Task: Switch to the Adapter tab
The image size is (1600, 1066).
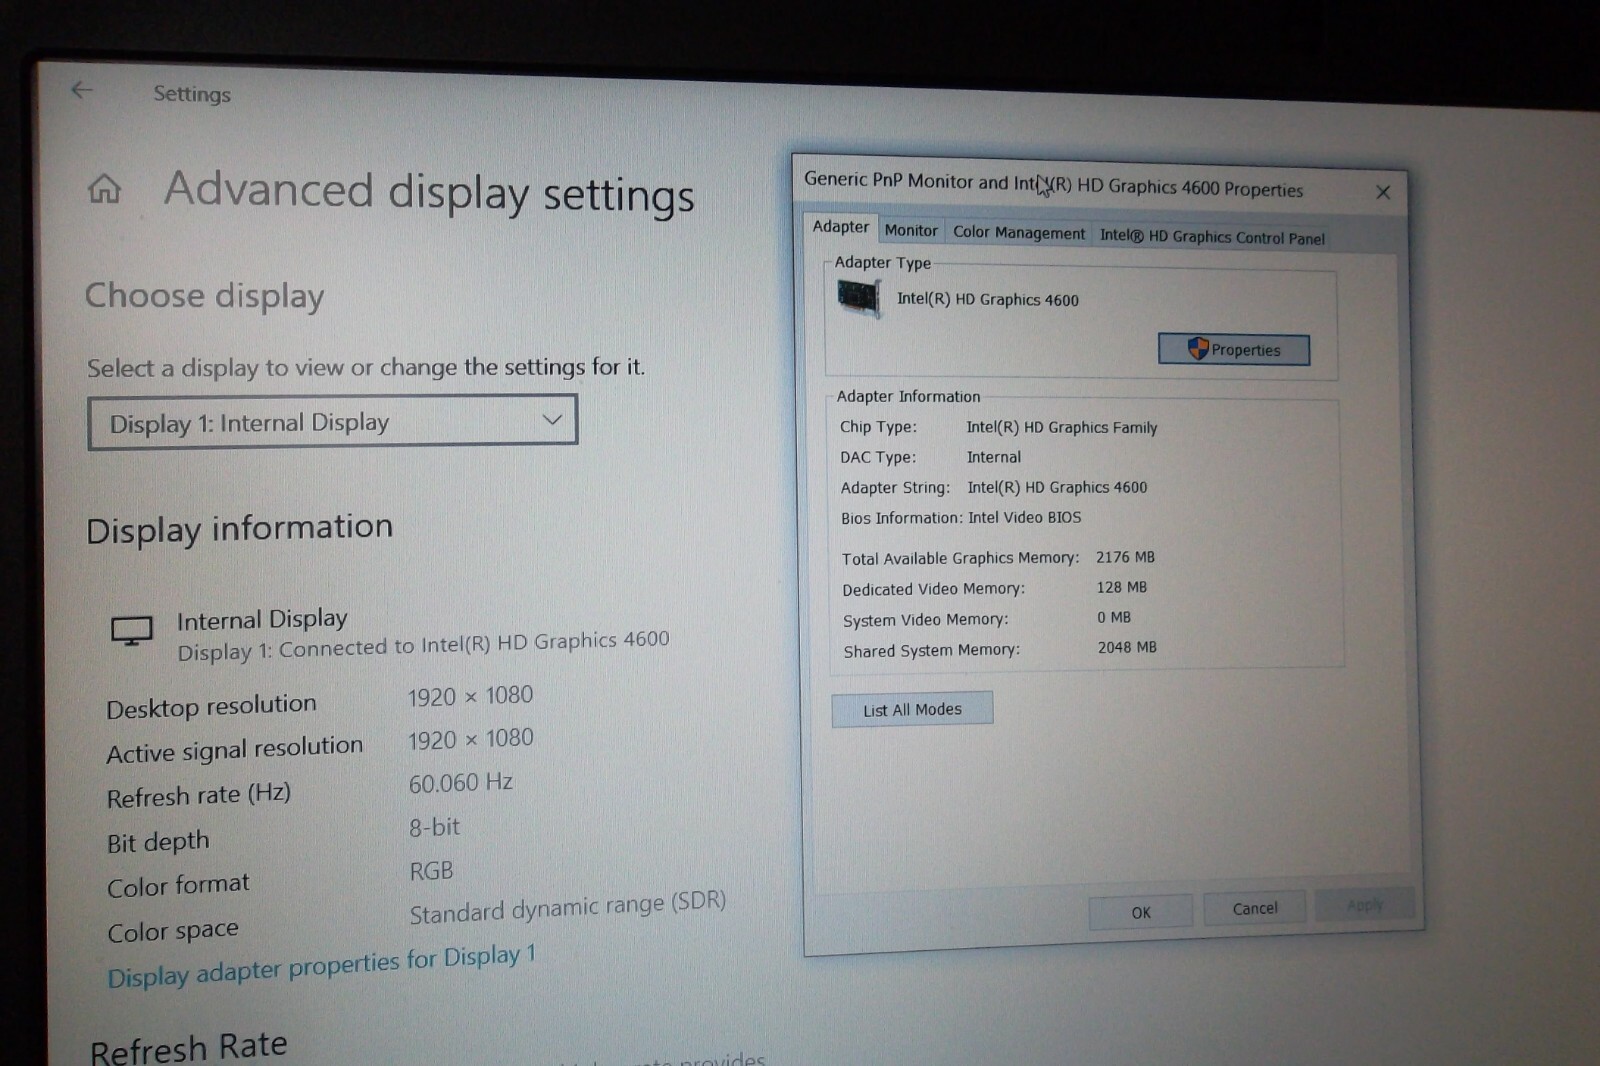Action: coord(841,227)
